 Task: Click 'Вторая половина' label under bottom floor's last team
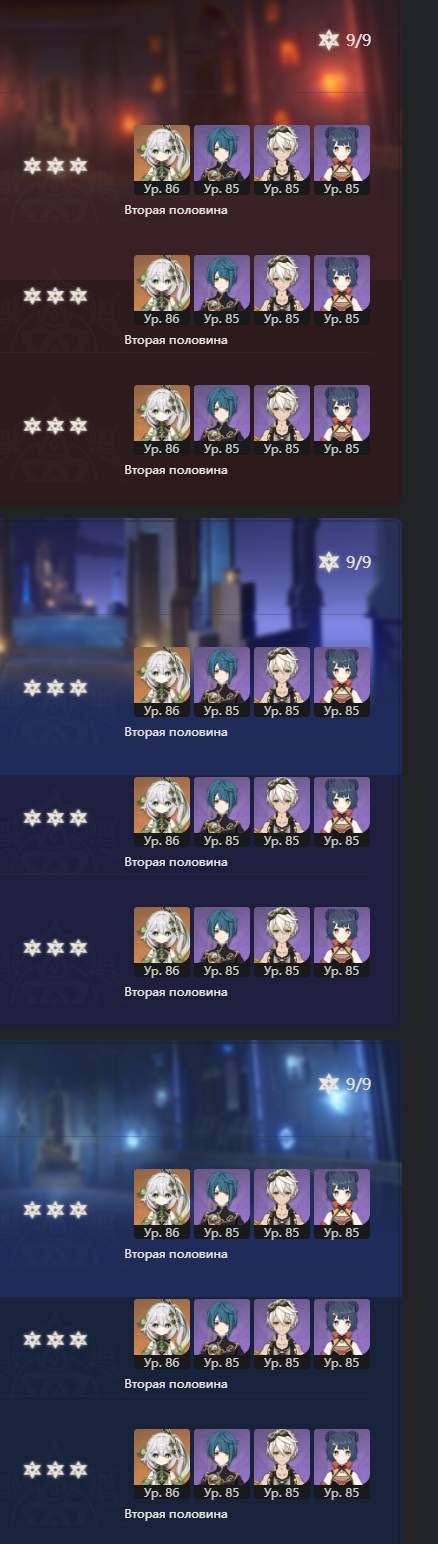pyautogui.click(x=176, y=1514)
